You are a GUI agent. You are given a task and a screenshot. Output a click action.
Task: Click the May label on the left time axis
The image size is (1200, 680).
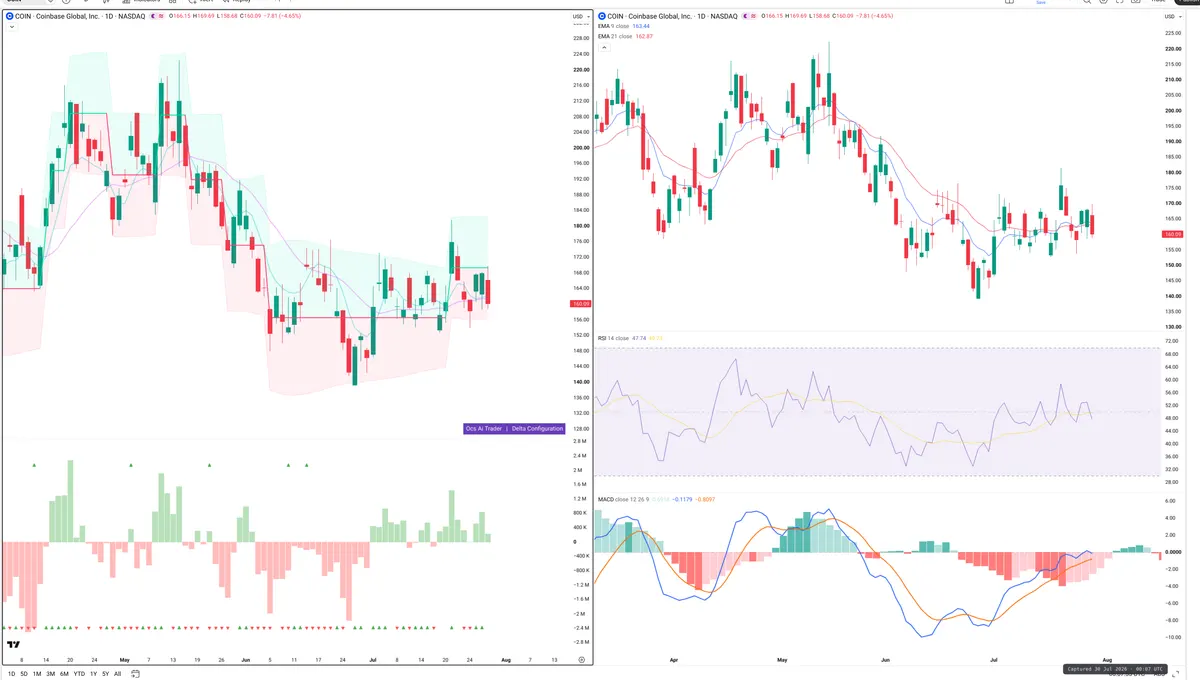click(124, 660)
